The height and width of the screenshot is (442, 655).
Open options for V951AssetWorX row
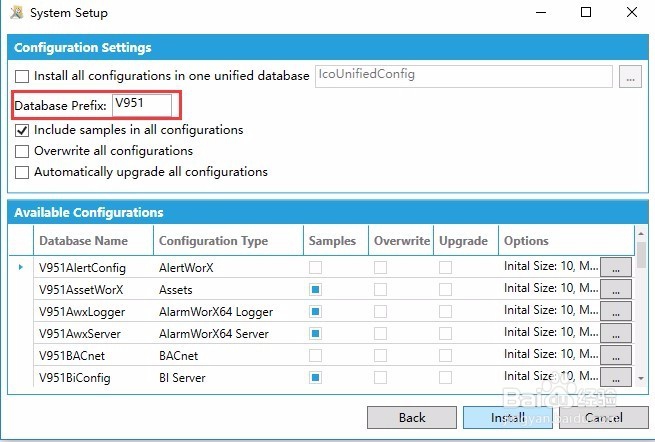(616, 290)
